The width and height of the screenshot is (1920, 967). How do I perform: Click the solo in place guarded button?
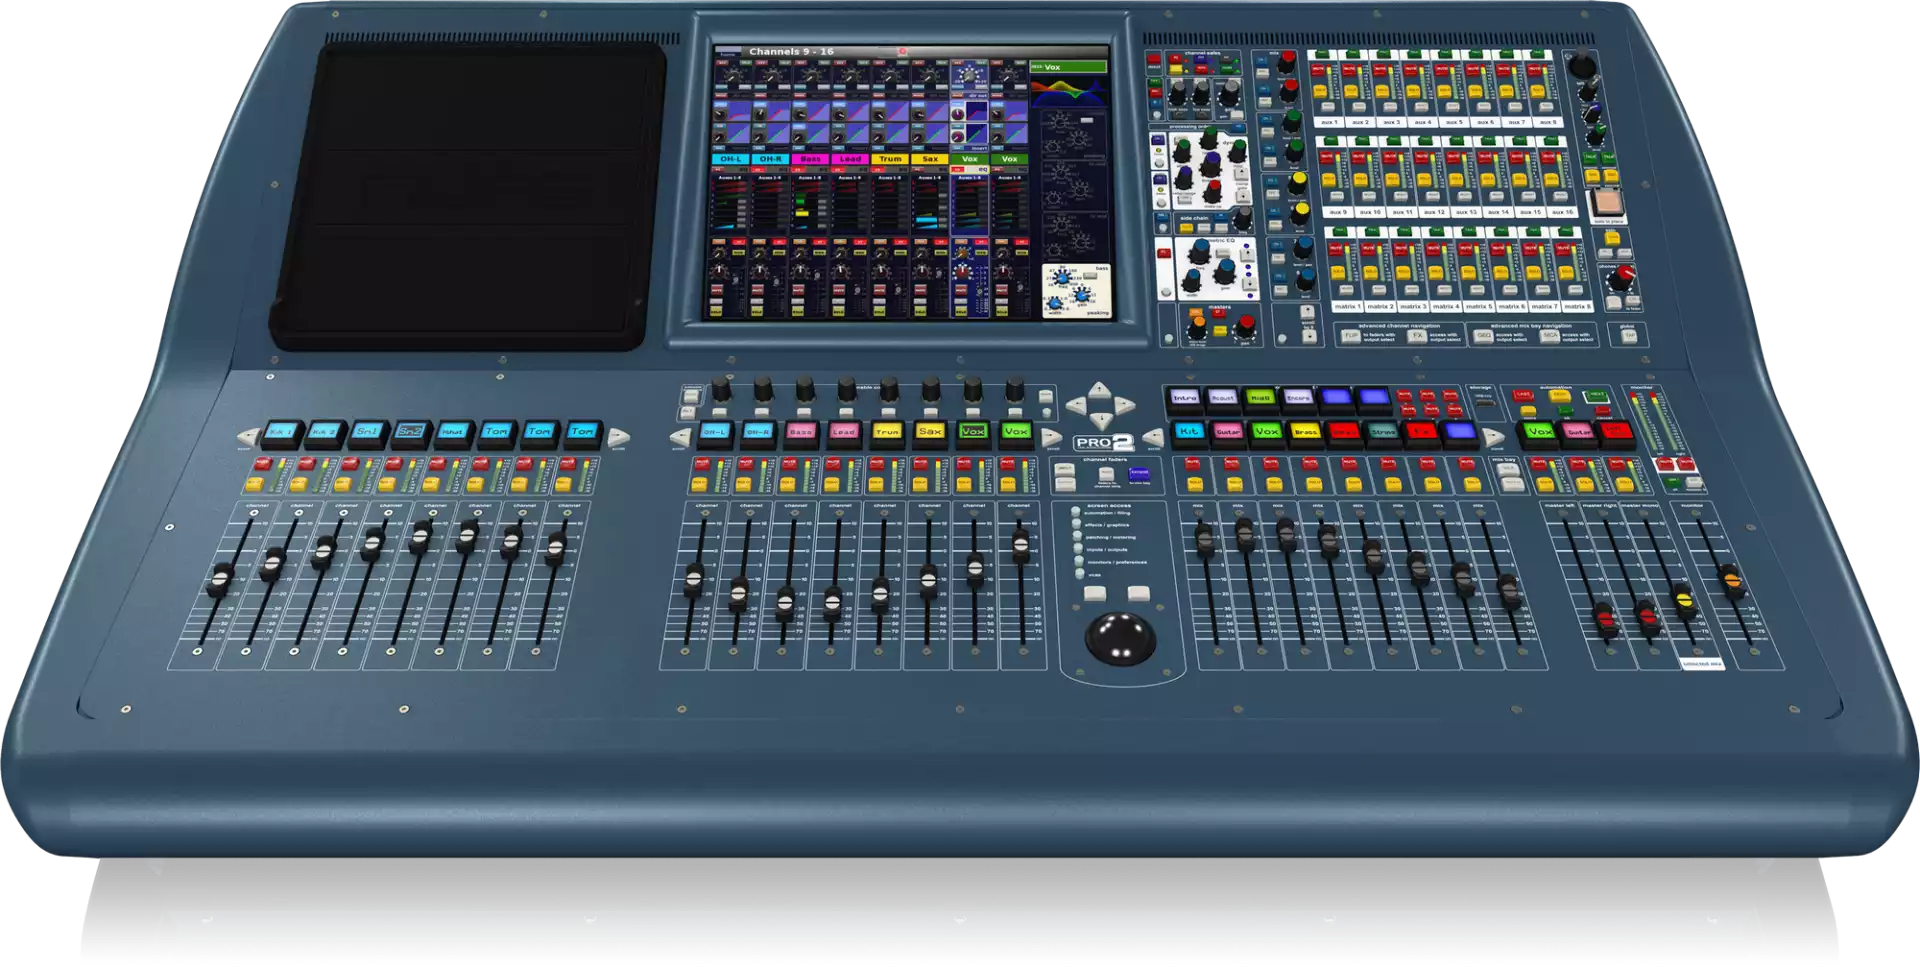(1608, 201)
